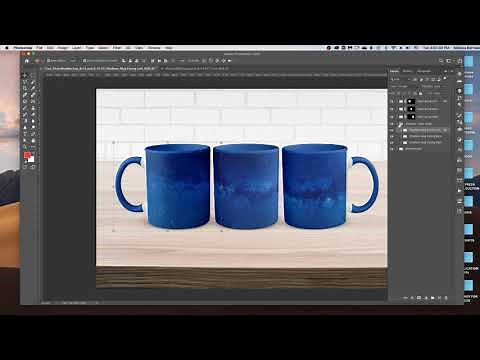This screenshot has height=360, width=480.
Task: Switch to the second document tab
Action: [x=197, y=68]
